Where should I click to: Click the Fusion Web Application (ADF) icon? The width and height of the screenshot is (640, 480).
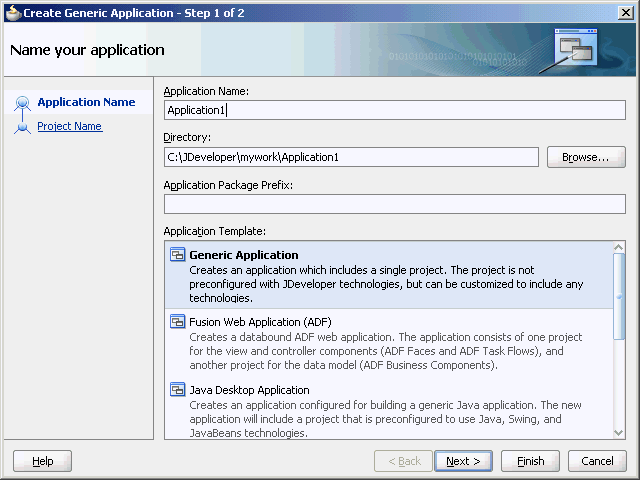(177, 322)
